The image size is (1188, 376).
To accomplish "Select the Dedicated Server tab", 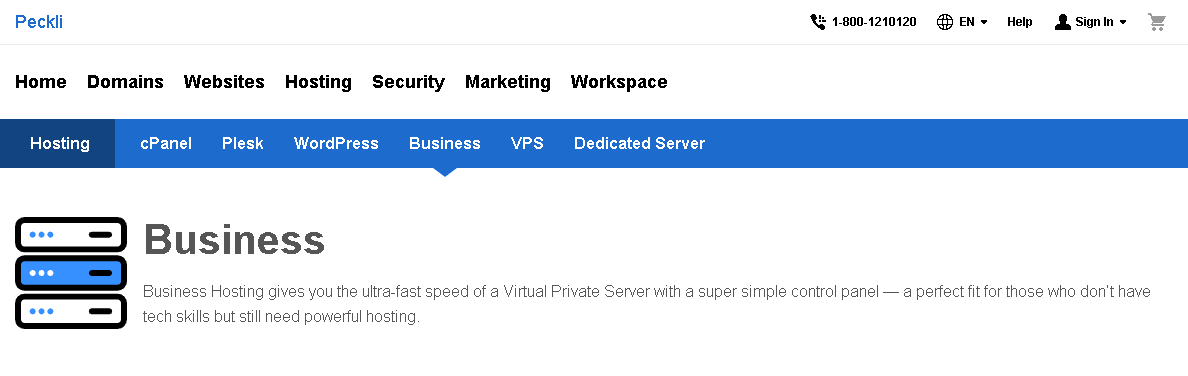I will (639, 143).
